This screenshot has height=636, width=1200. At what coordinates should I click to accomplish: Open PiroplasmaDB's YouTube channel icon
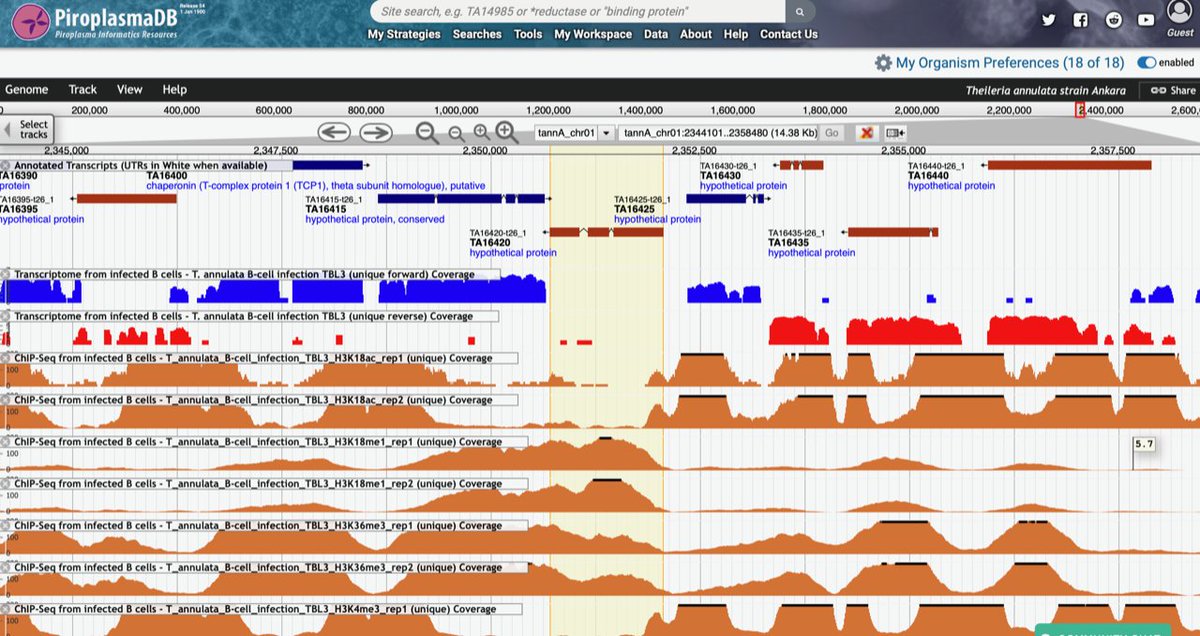[x=1145, y=19]
